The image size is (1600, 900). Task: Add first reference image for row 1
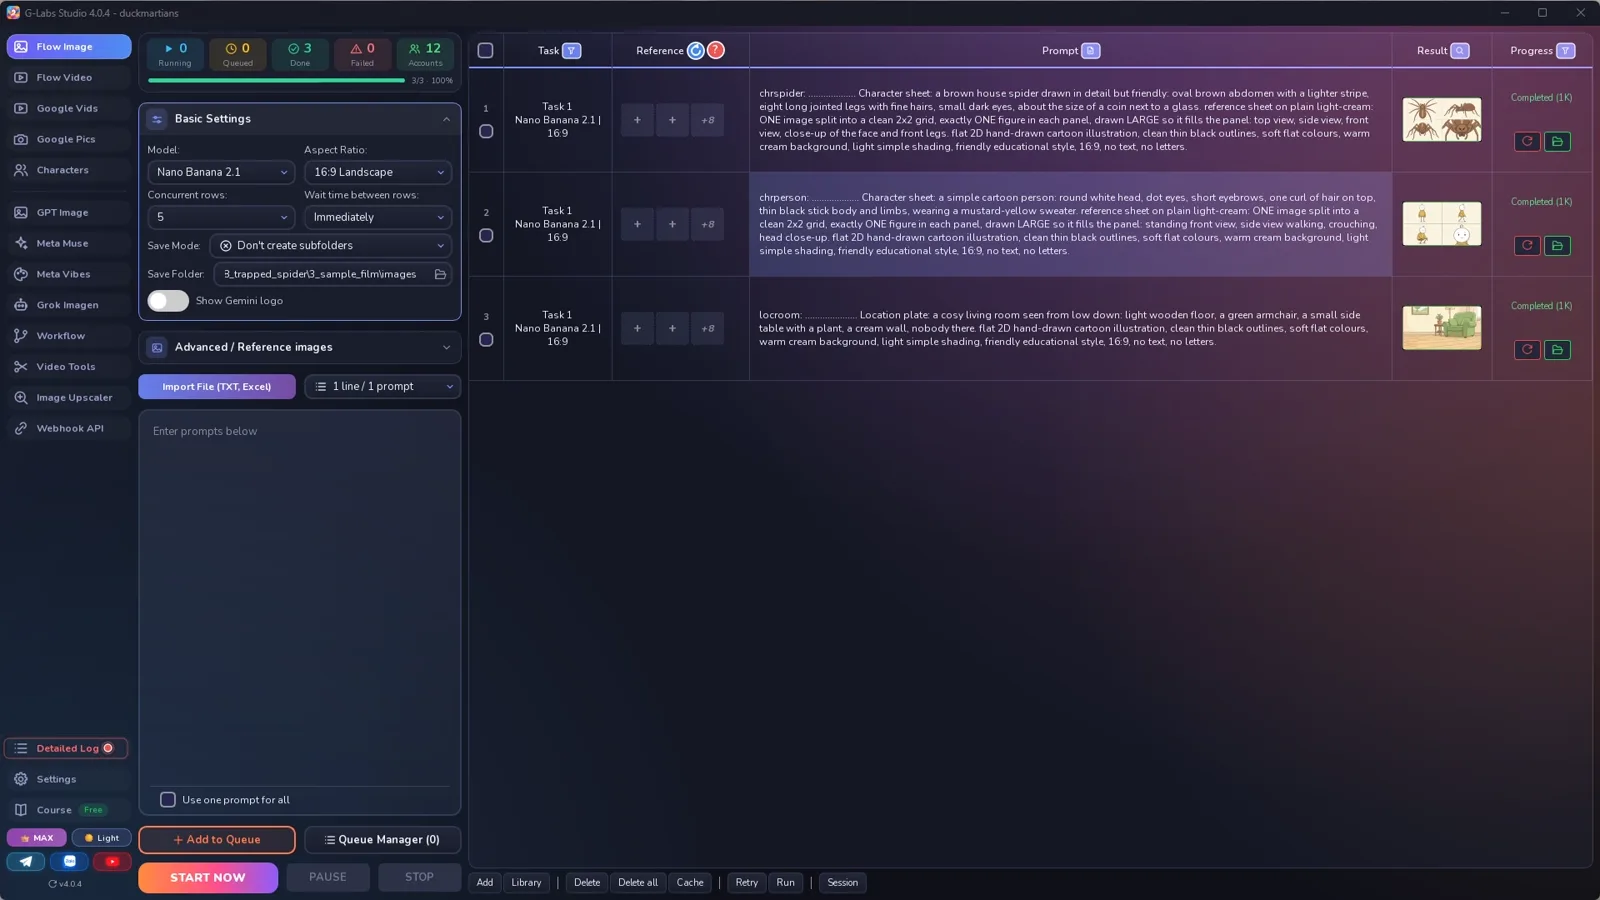pyautogui.click(x=637, y=120)
